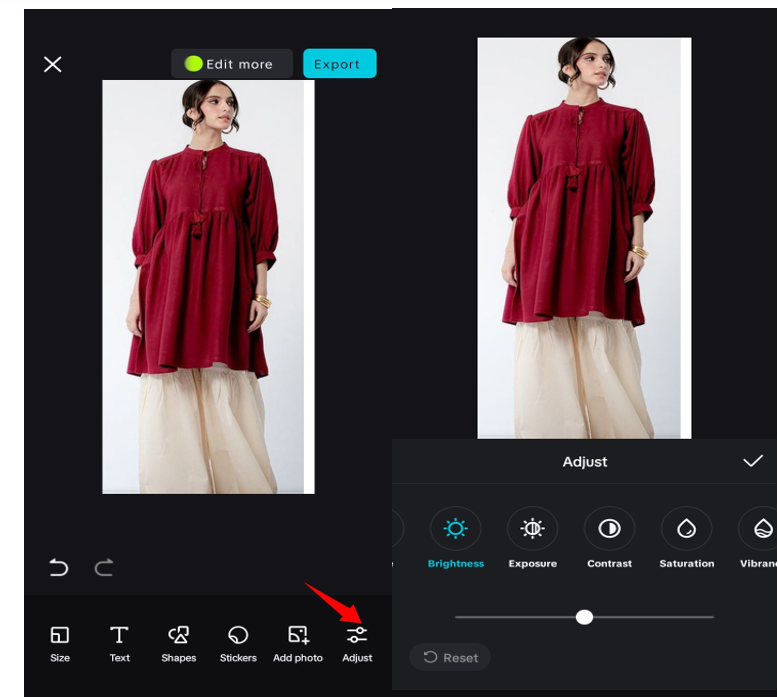Undo the last edit
778x697 pixels.
click(x=59, y=568)
